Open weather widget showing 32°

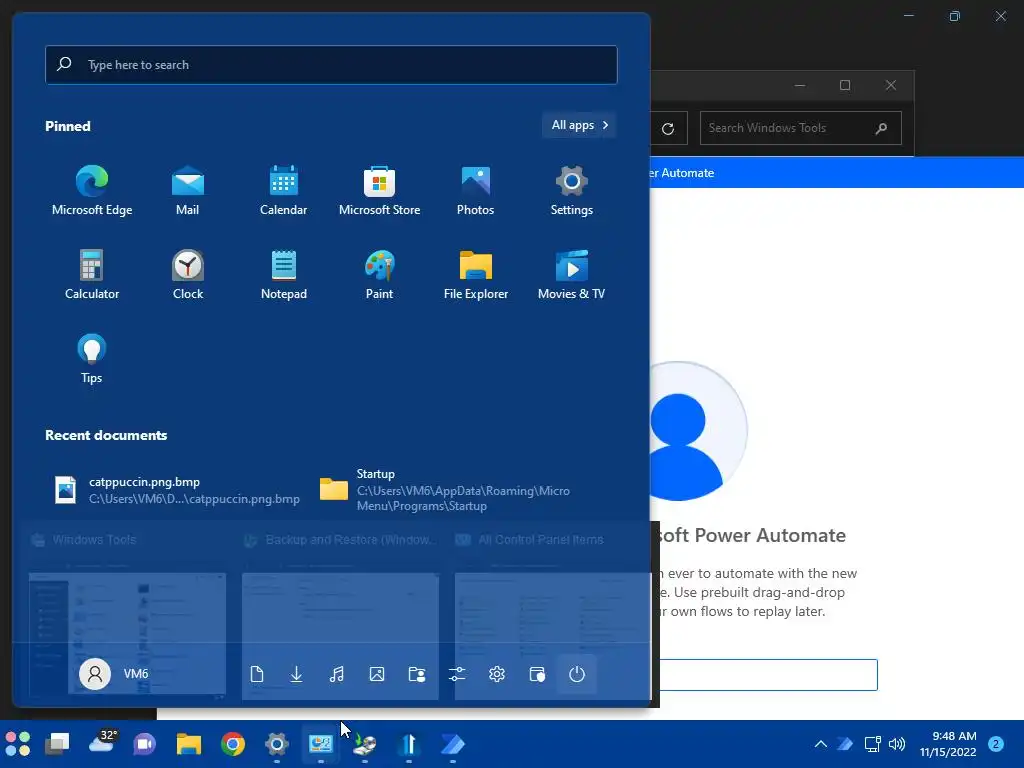(x=103, y=743)
